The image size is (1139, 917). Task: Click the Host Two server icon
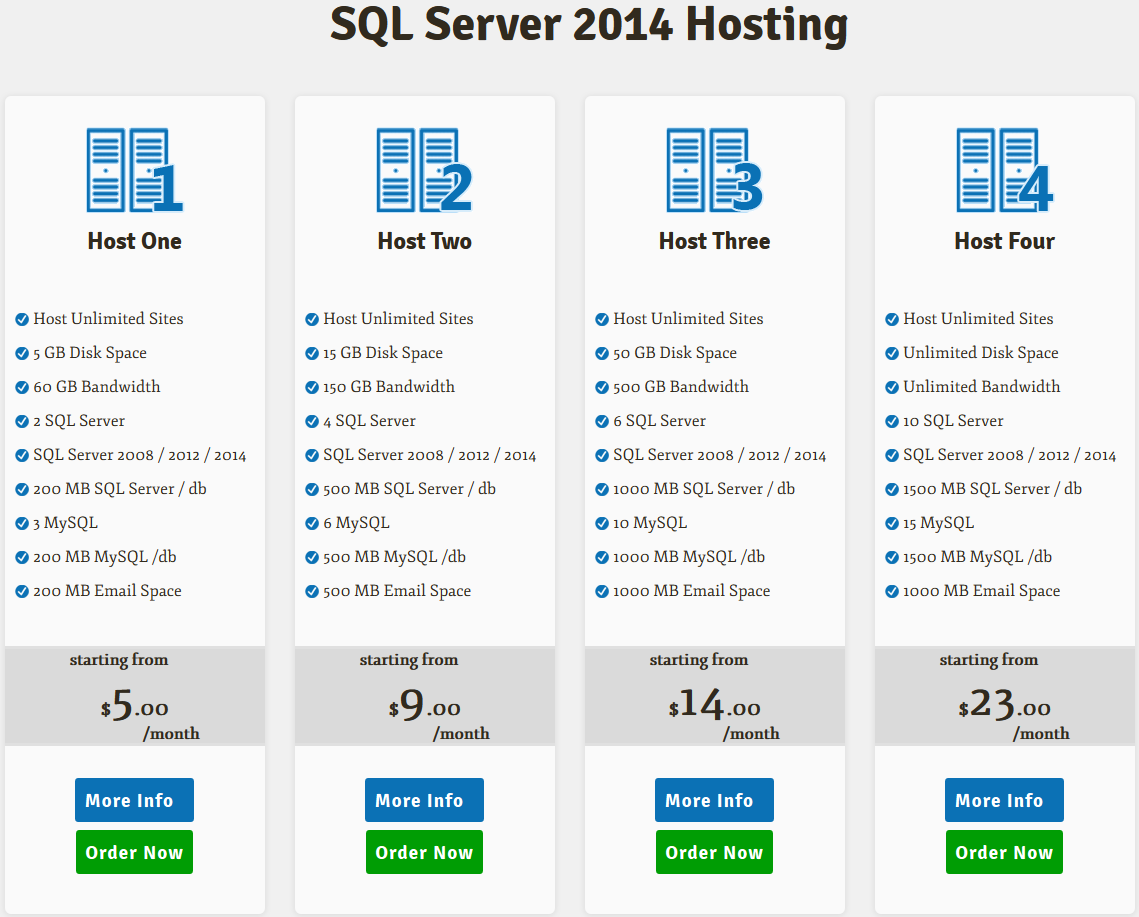click(x=424, y=170)
